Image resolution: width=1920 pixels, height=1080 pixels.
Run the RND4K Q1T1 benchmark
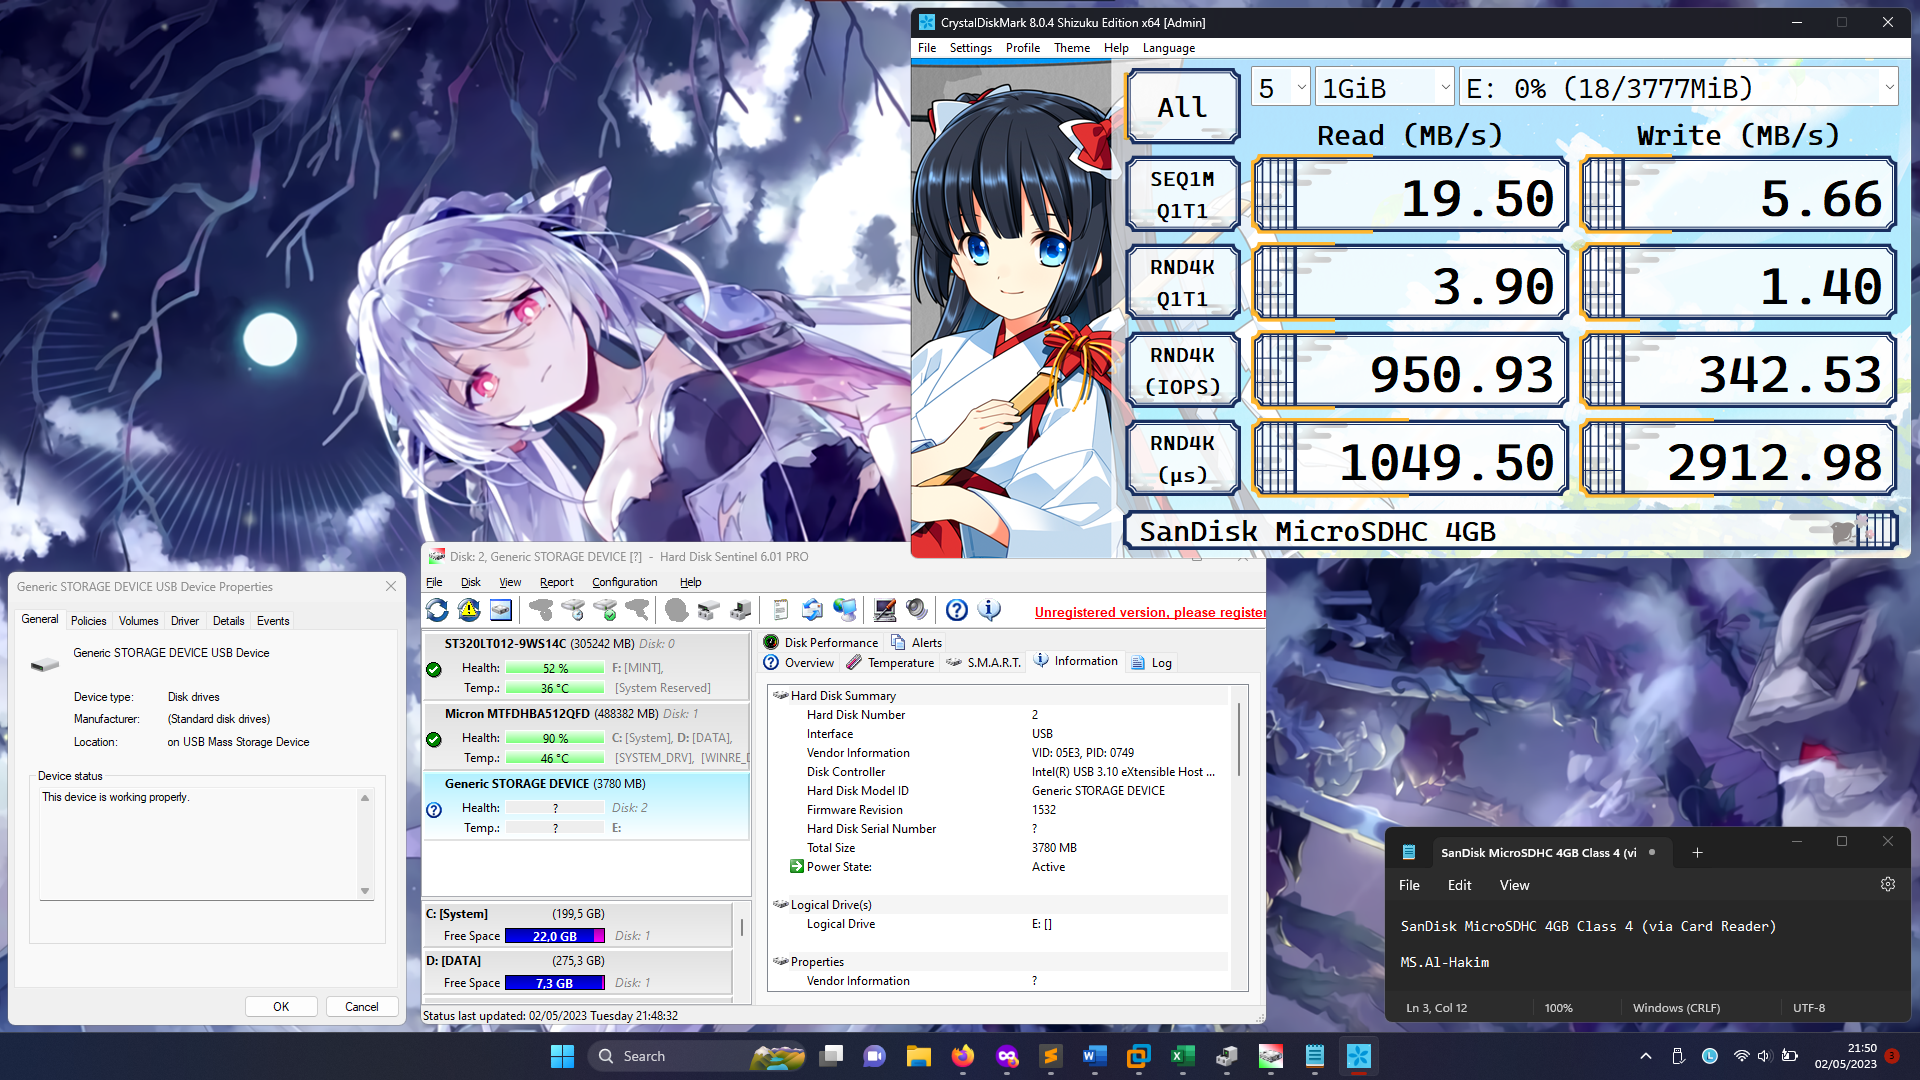click(x=1182, y=282)
